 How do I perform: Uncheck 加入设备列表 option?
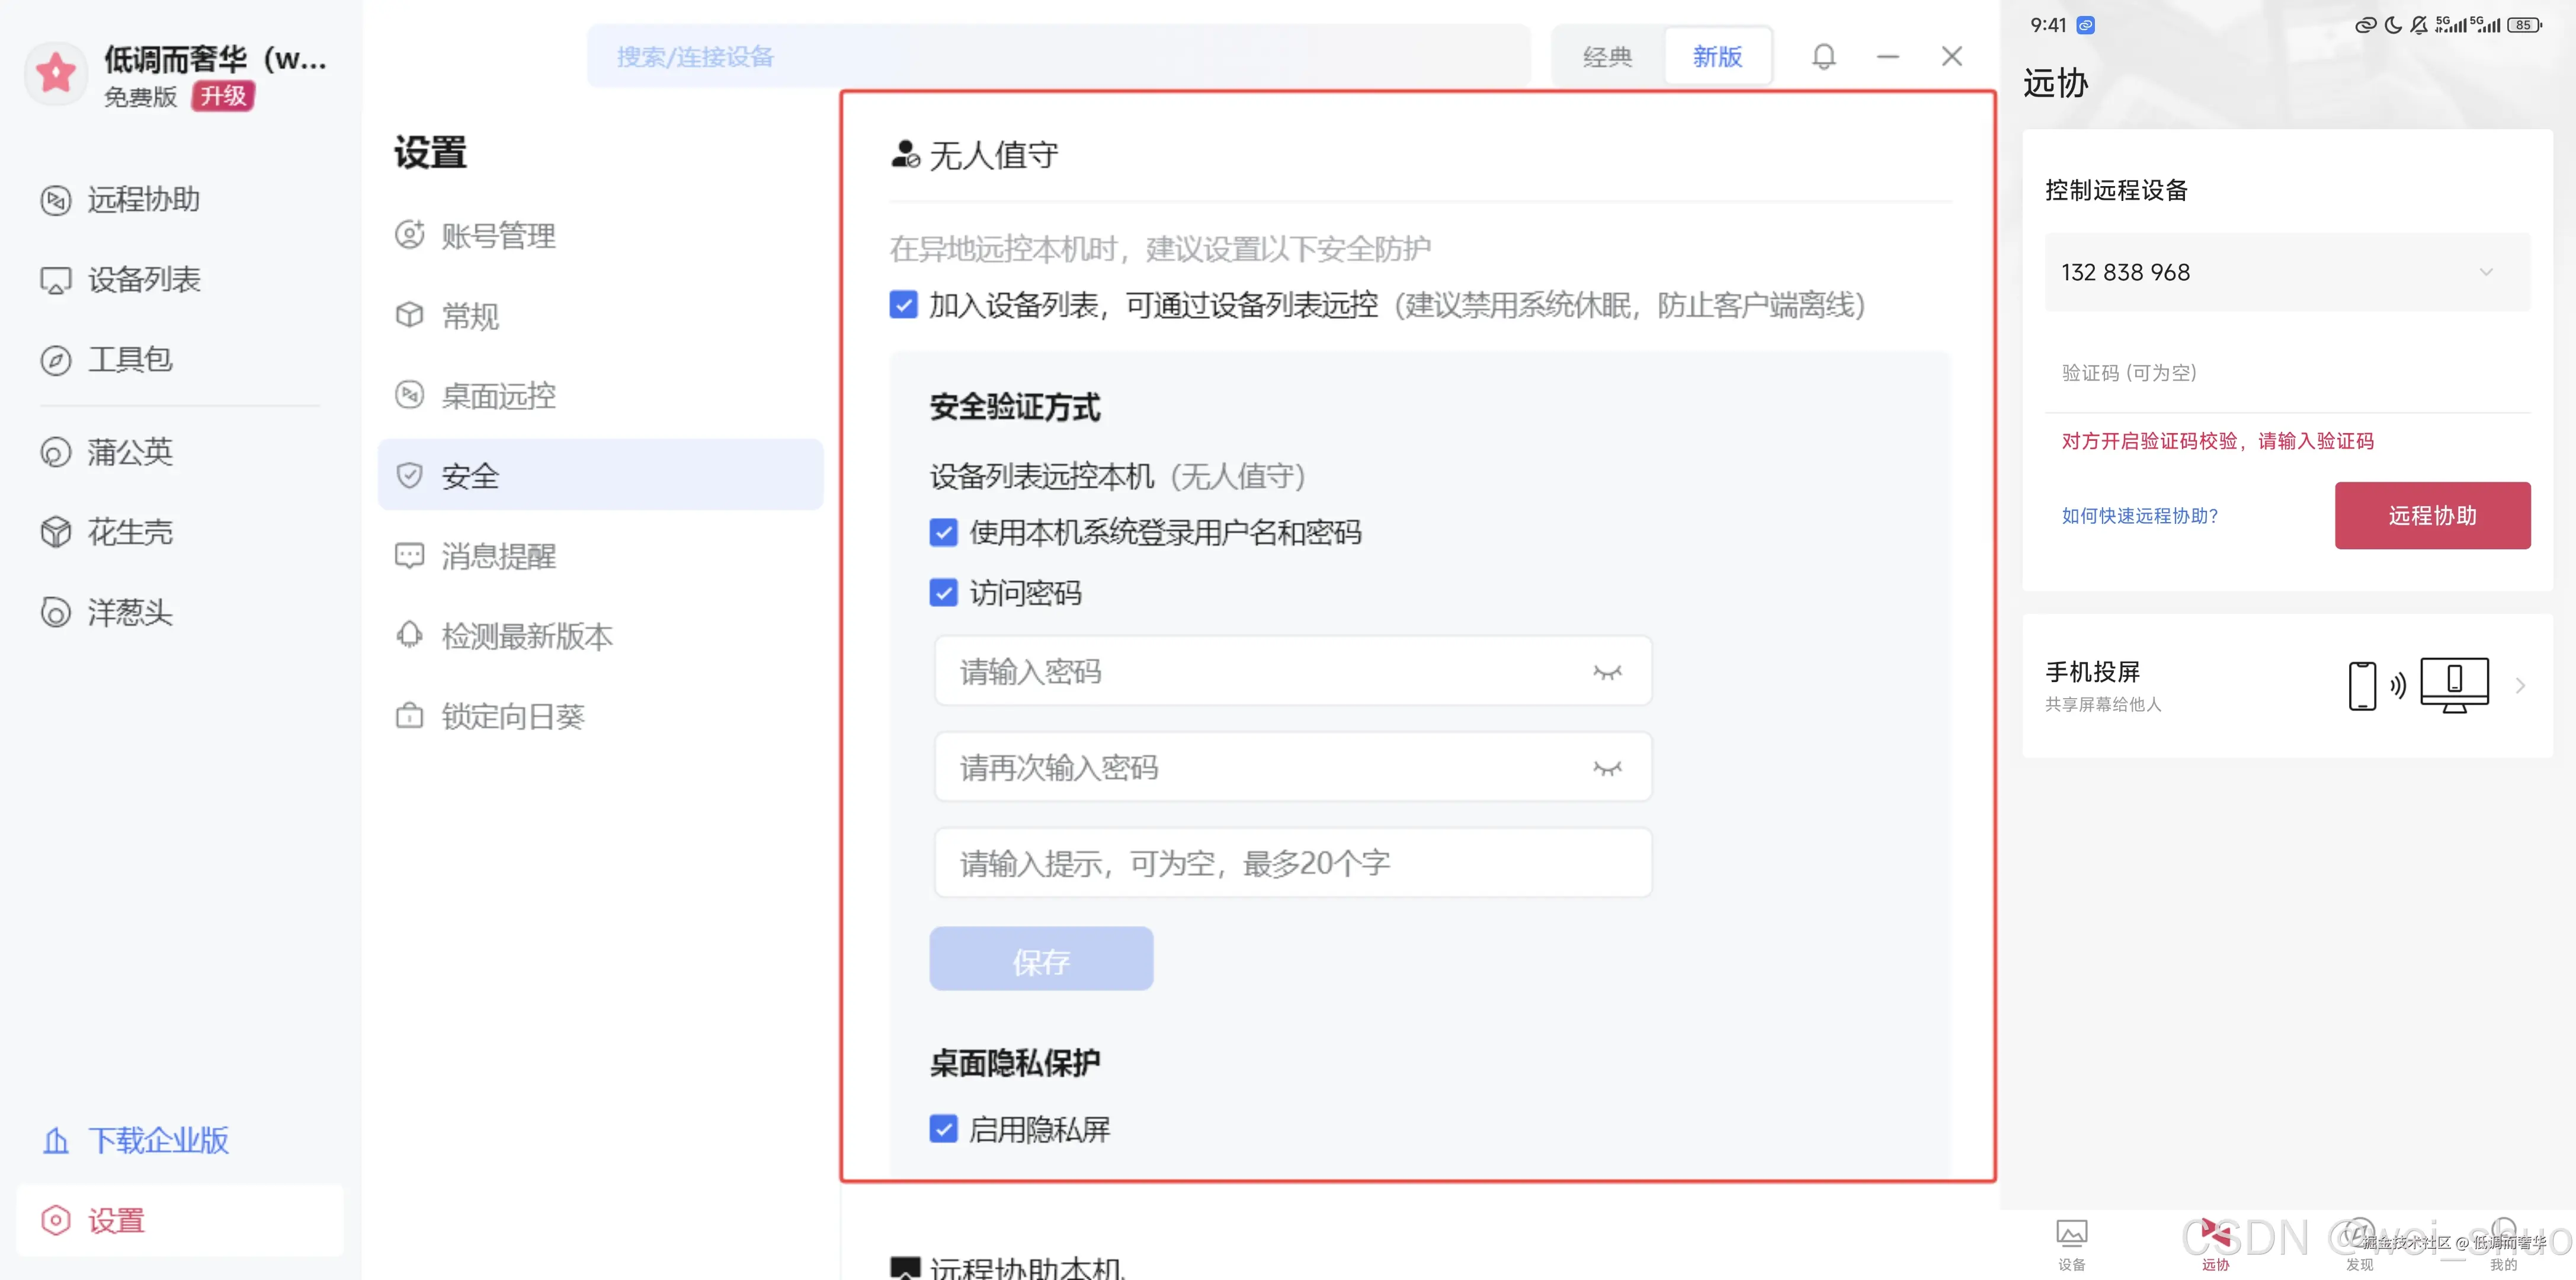[903, 305]
